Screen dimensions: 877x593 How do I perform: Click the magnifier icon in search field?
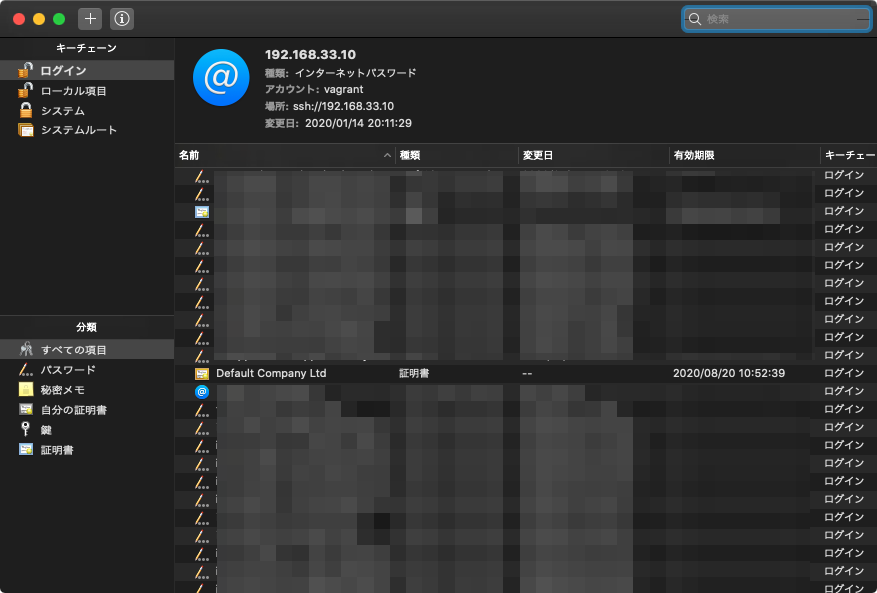click(x=695, y=19)
